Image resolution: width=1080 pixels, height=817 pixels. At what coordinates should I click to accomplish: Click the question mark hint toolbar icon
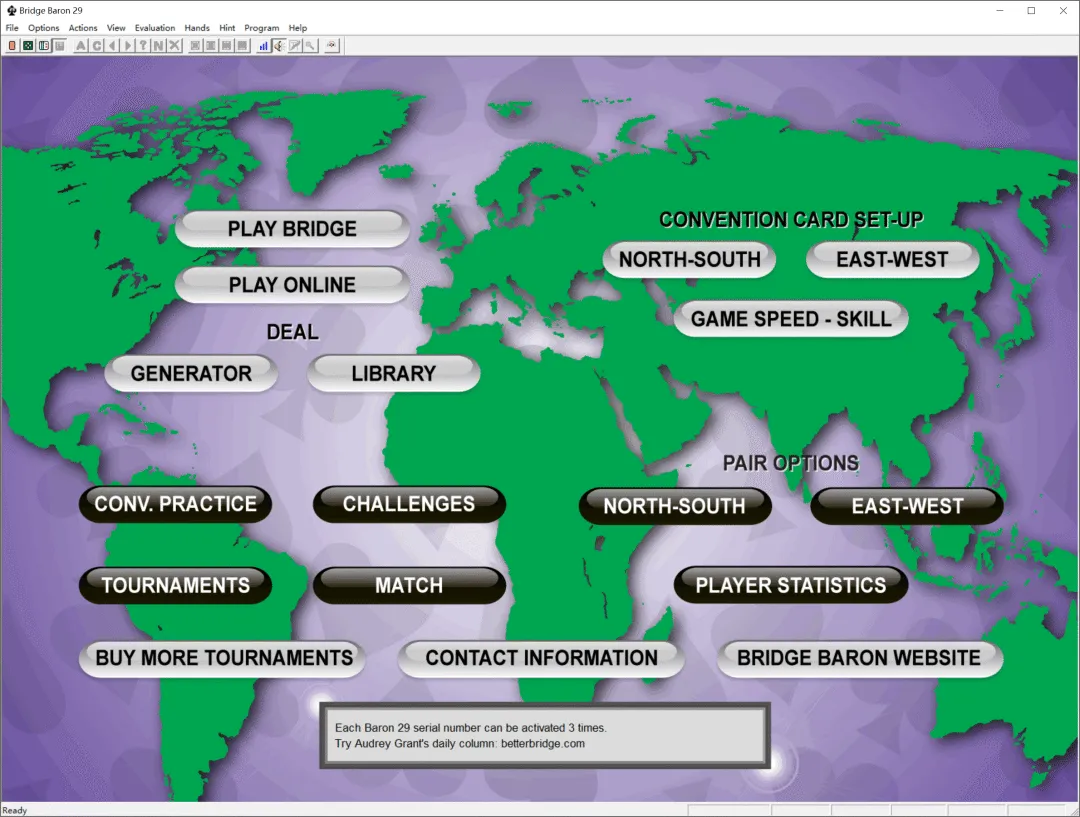click(x=143, y=45)
